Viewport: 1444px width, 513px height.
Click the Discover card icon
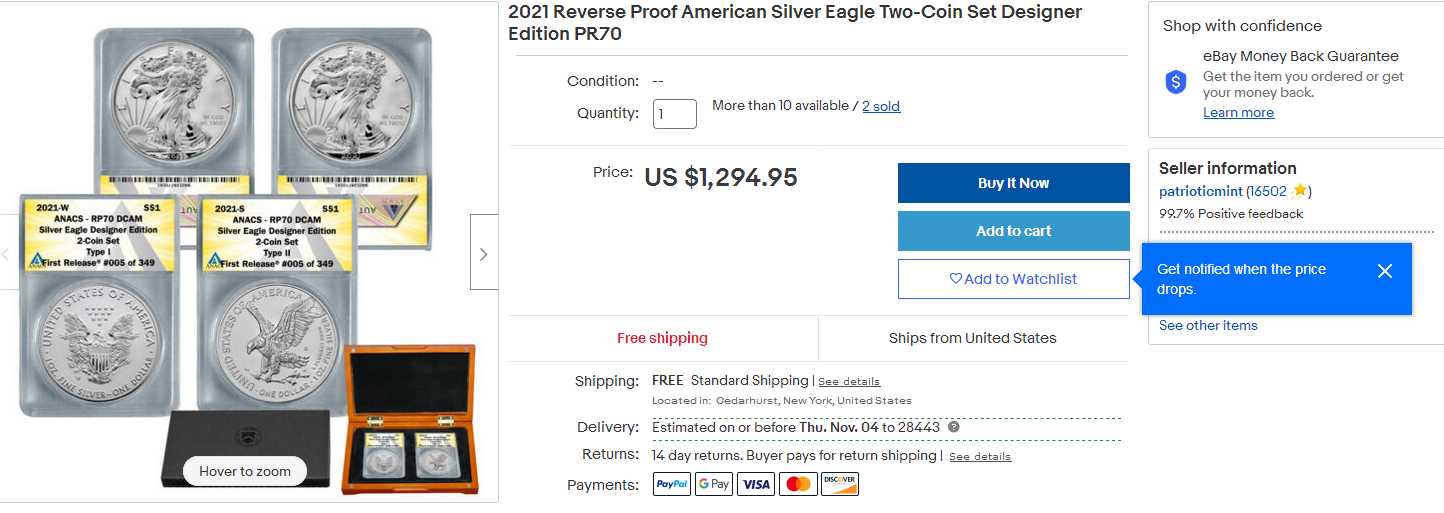point(840,484)
